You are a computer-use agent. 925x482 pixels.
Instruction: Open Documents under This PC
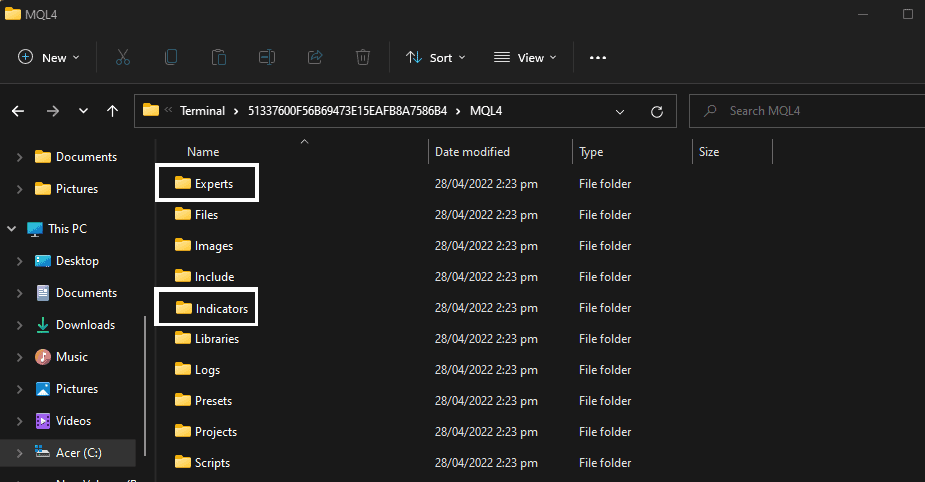[76, 293]
